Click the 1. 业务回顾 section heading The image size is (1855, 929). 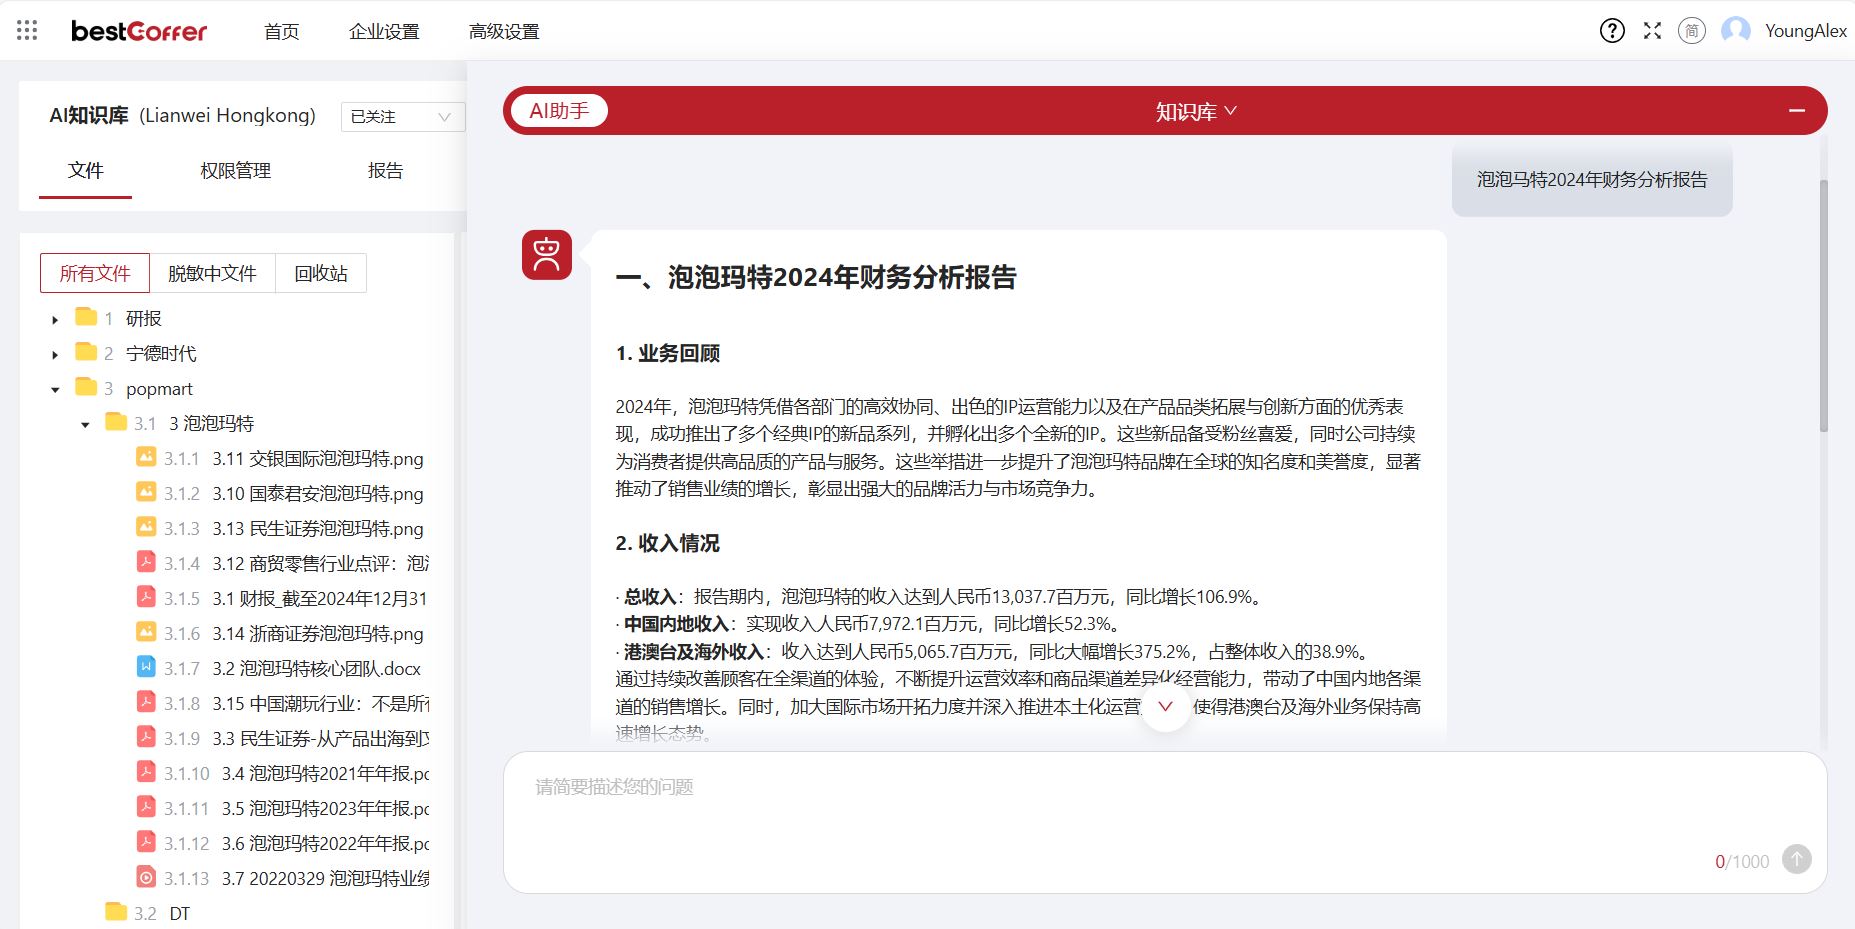tap(667, 353)
